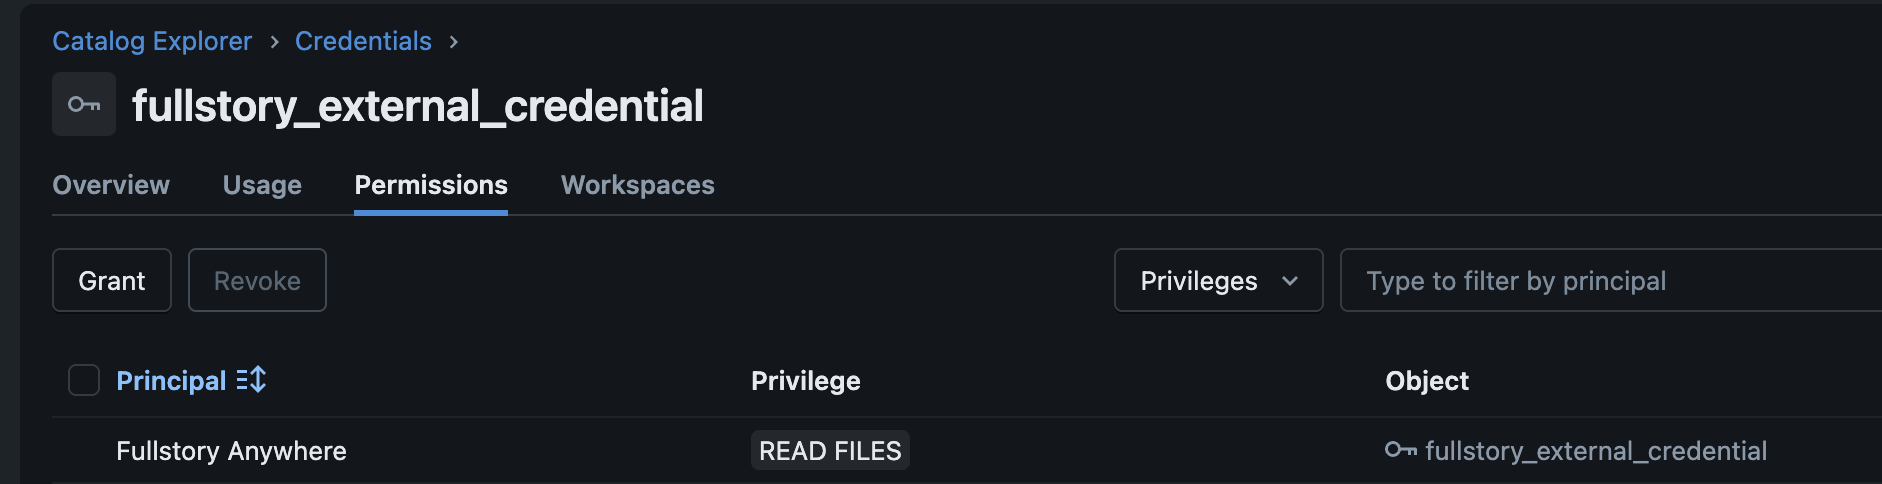The width and height of the screenshot is (1882, 484).
Task: Open the Credentials breadcrumb link
Action: pyautogui.click(x=363, y=41)
